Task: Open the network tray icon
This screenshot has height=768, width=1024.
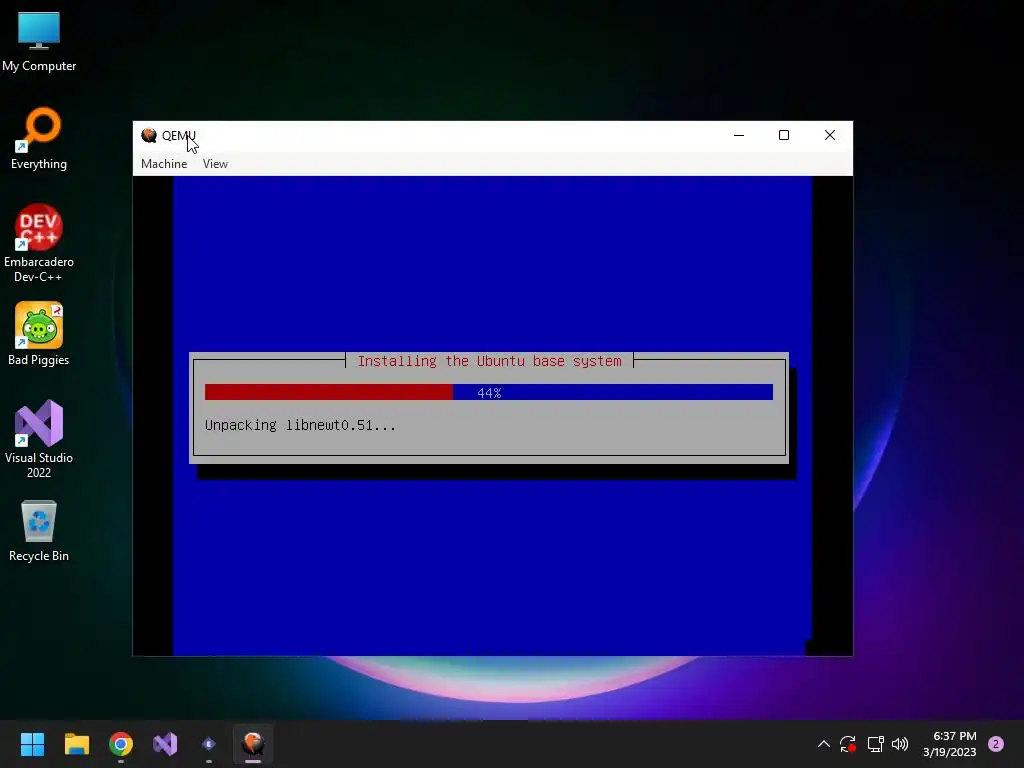Action: click(x=875, y=744)
